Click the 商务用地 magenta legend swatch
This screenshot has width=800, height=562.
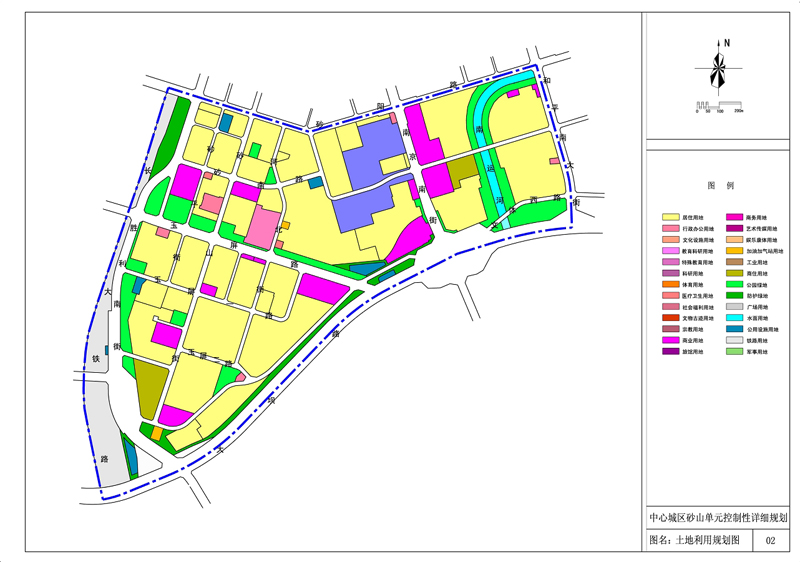point(734,217)
